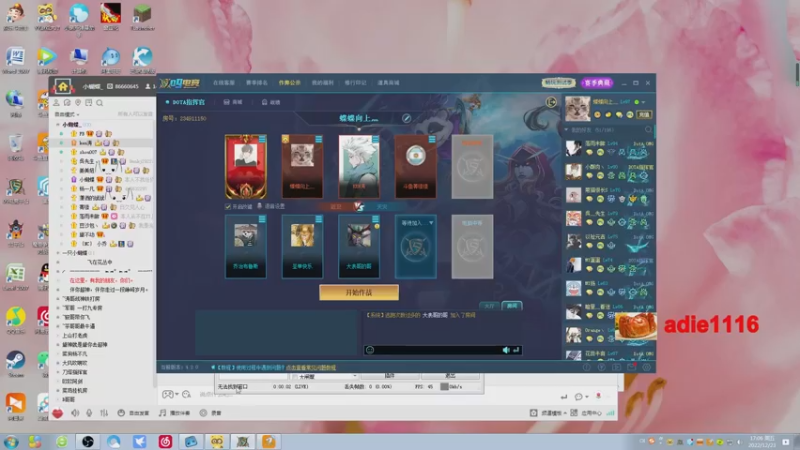Click the friends list search icon

tap(648, 130)
